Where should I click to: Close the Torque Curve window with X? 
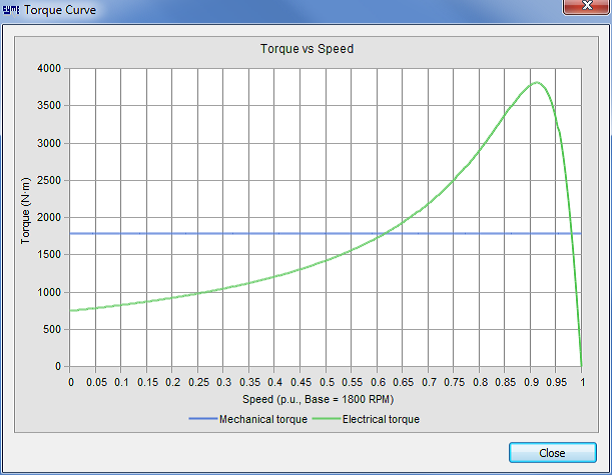[587, 6]
